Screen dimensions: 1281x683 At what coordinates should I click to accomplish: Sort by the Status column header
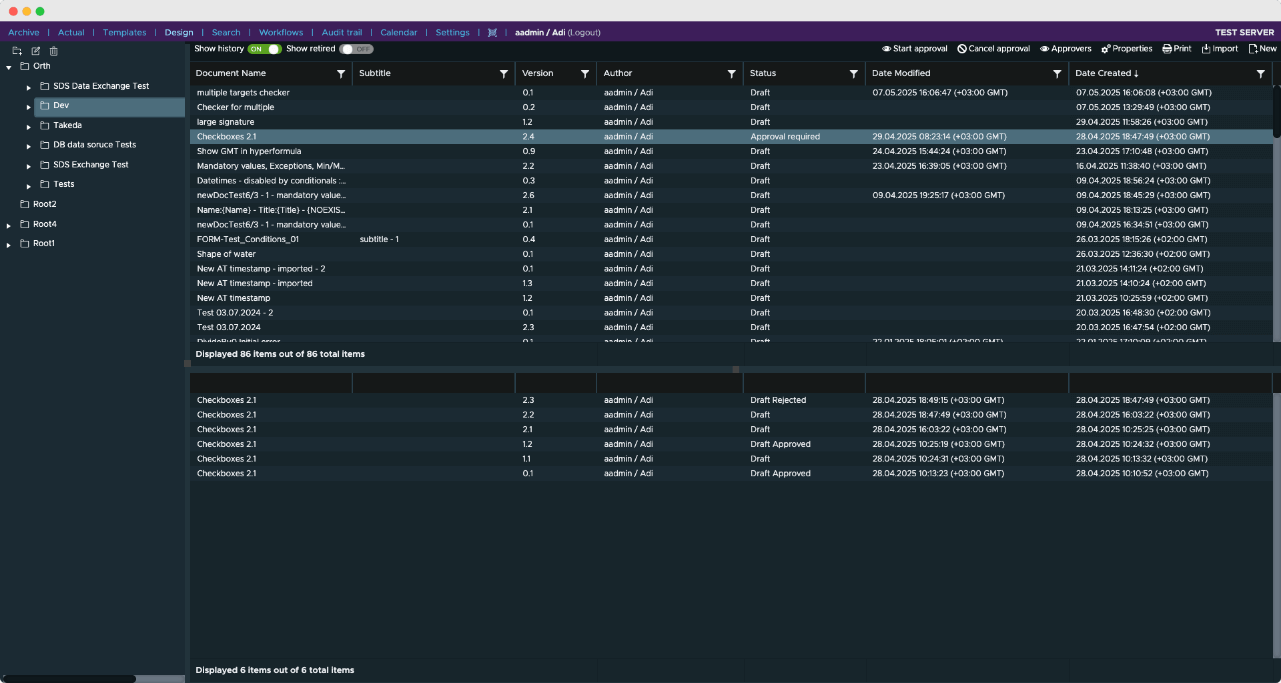(x=763, y=73)
